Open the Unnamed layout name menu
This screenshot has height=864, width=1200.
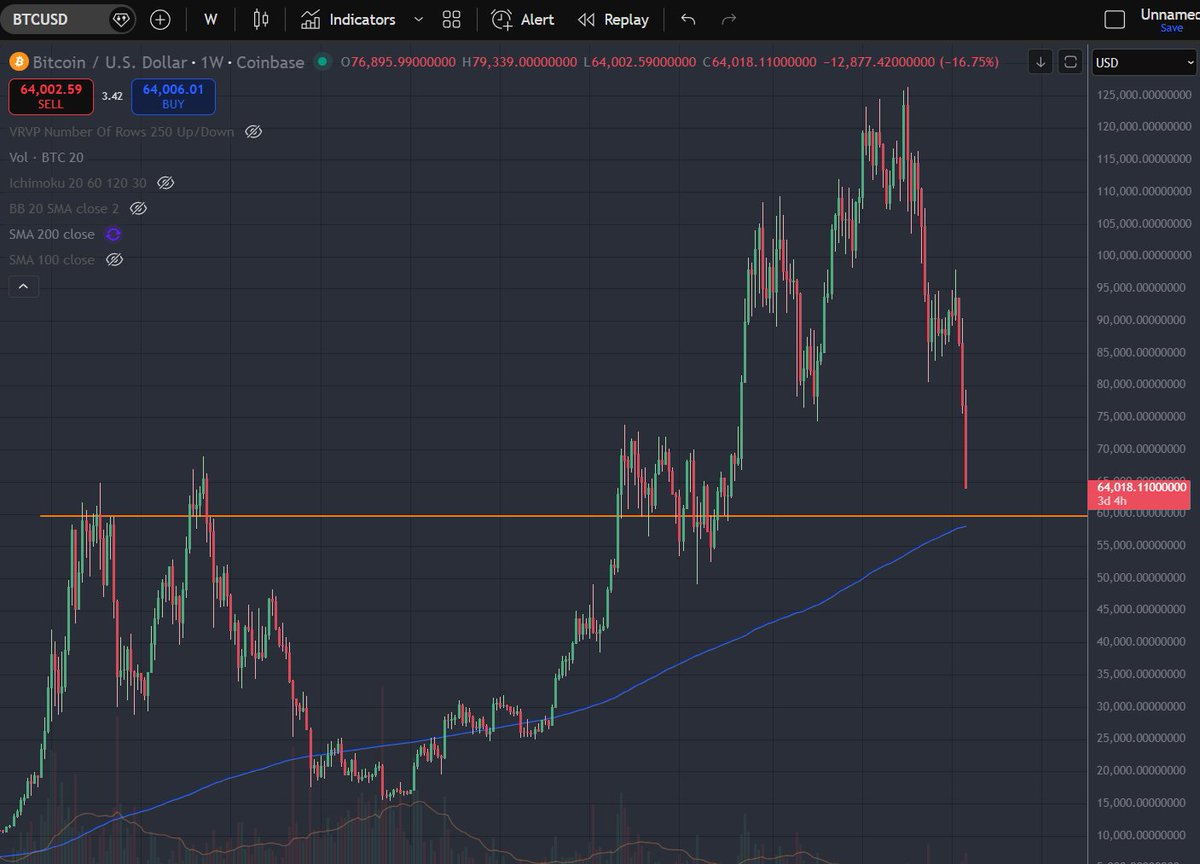click(x=1169, y=14)
